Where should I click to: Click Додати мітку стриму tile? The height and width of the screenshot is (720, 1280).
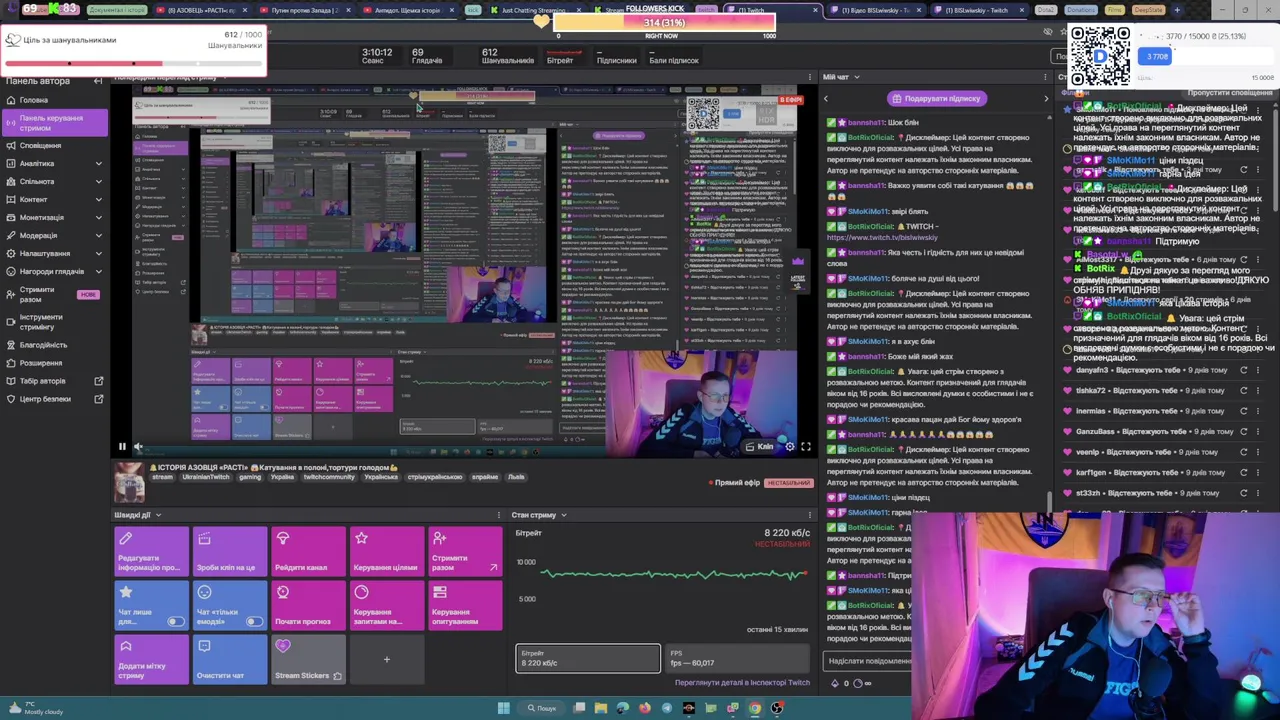click(x=151, y=660)
